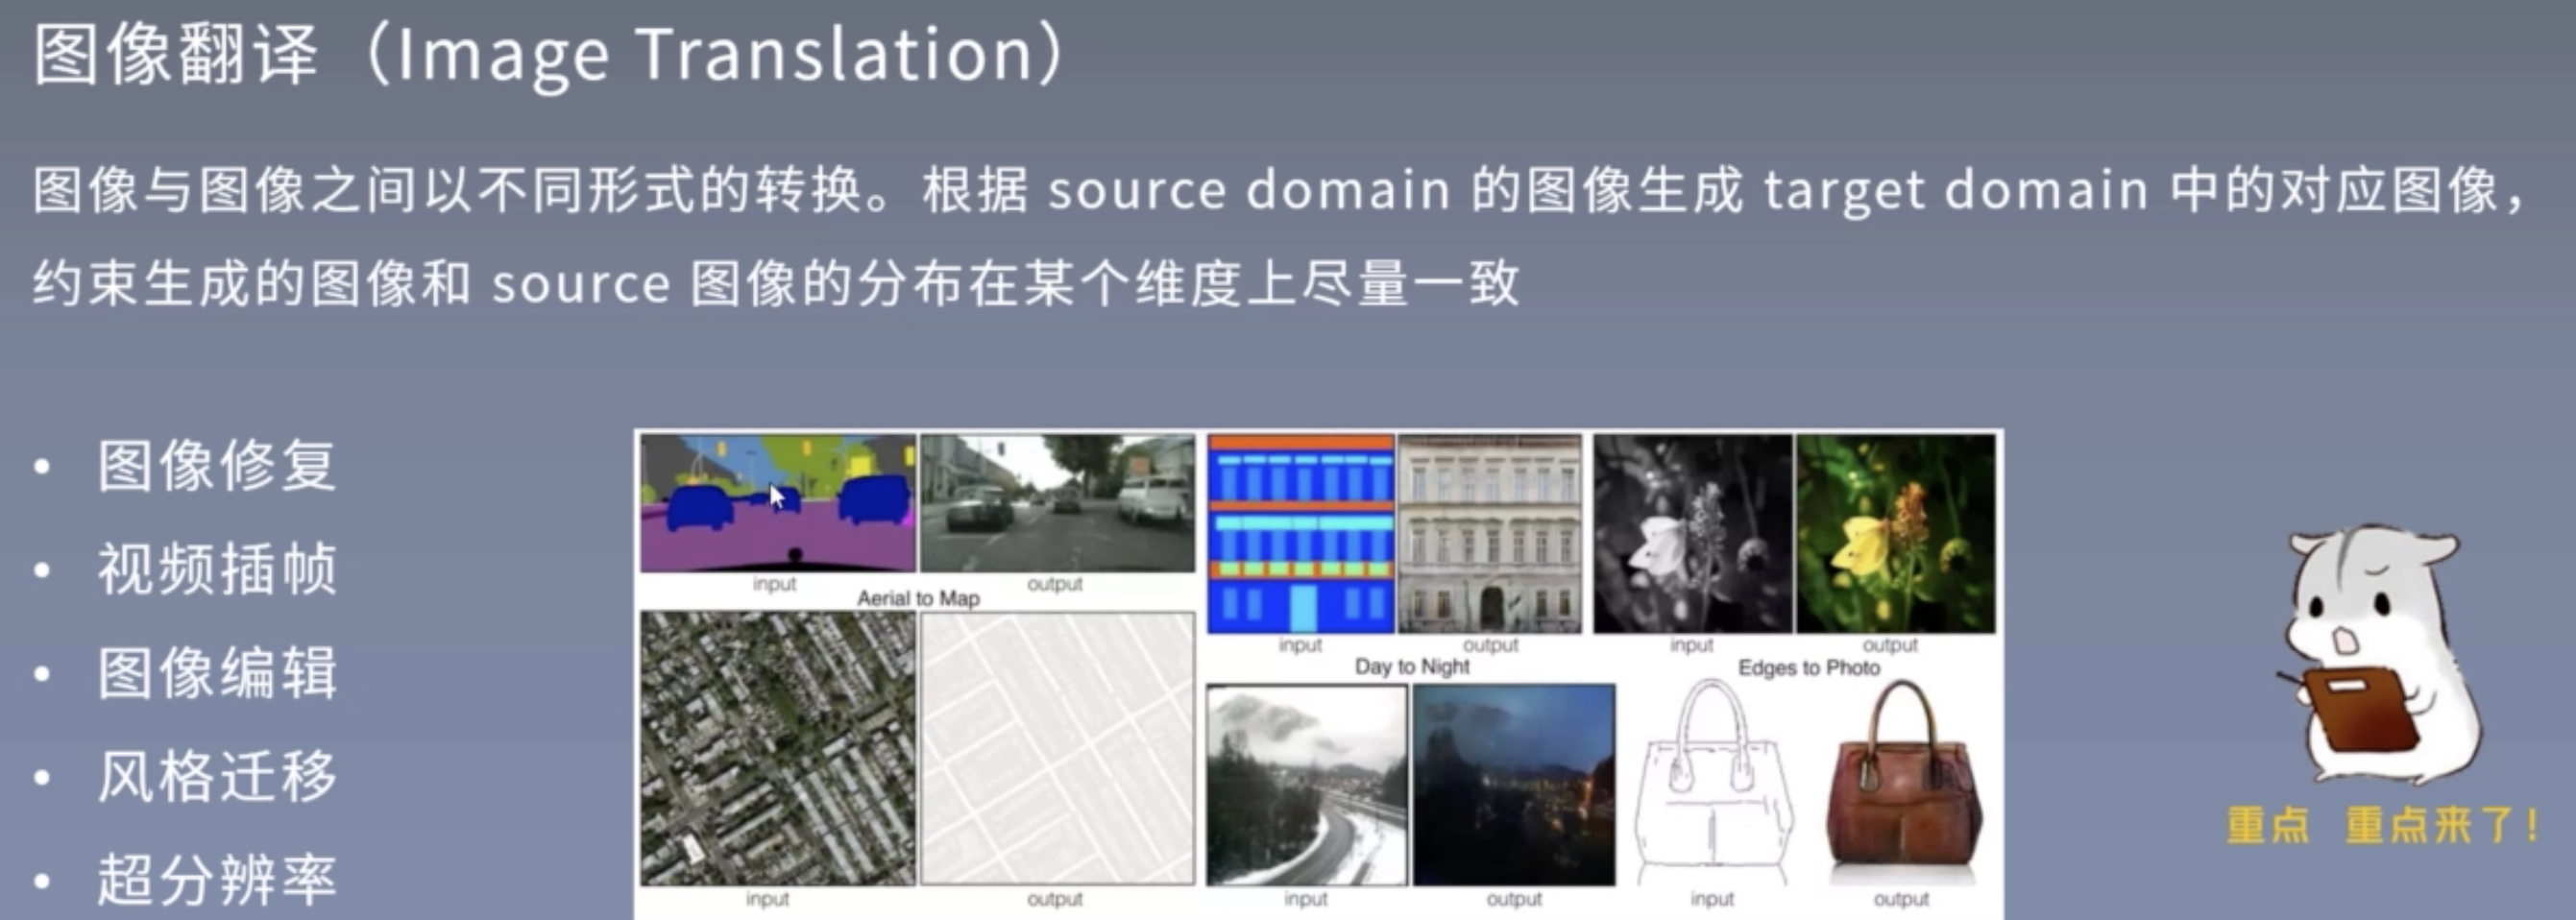Select the 超分辨率 bullet item
This screenshot has width=2576, height=920.
tap(217, 879)
